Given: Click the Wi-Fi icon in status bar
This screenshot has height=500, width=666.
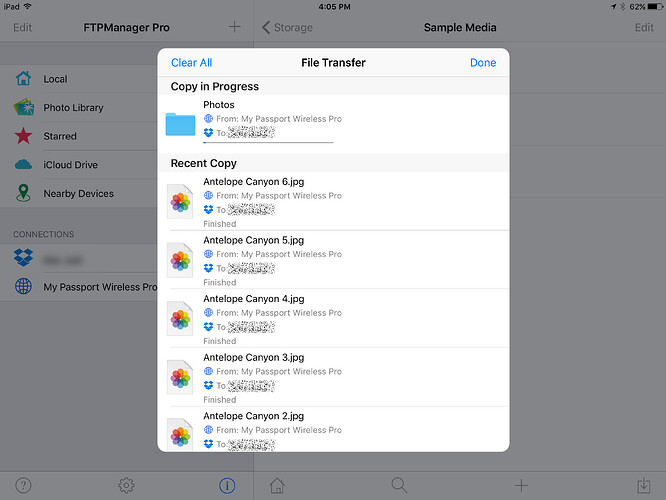Looking at the screenshot, I should click(28, 6).
